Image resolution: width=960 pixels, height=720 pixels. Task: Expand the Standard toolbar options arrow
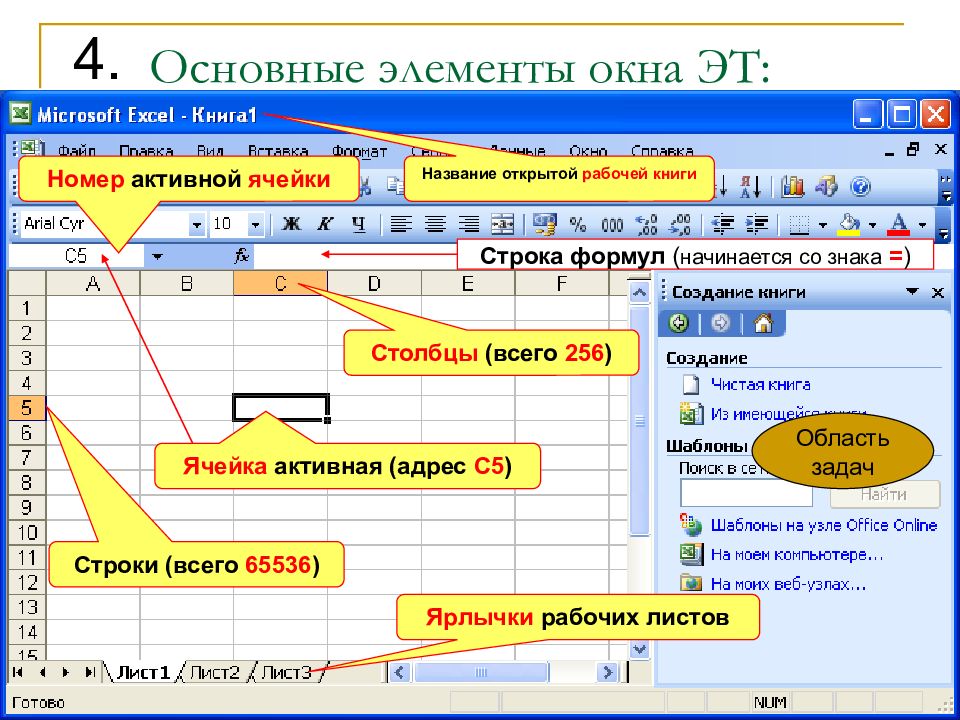pos(947,187)
